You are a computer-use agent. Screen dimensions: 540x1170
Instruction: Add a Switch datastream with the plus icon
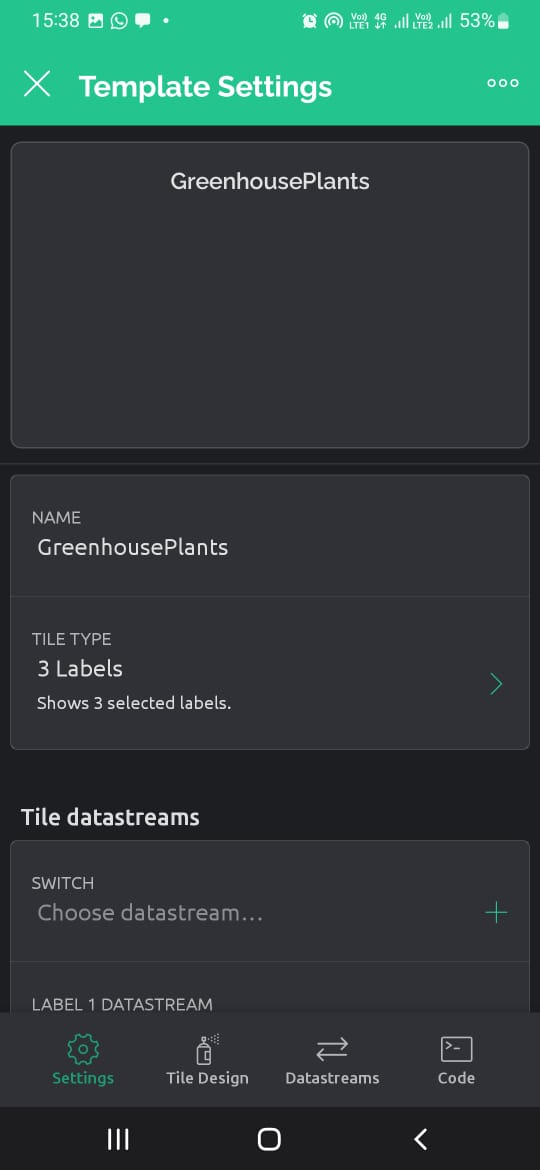click(x=496, y=913)
